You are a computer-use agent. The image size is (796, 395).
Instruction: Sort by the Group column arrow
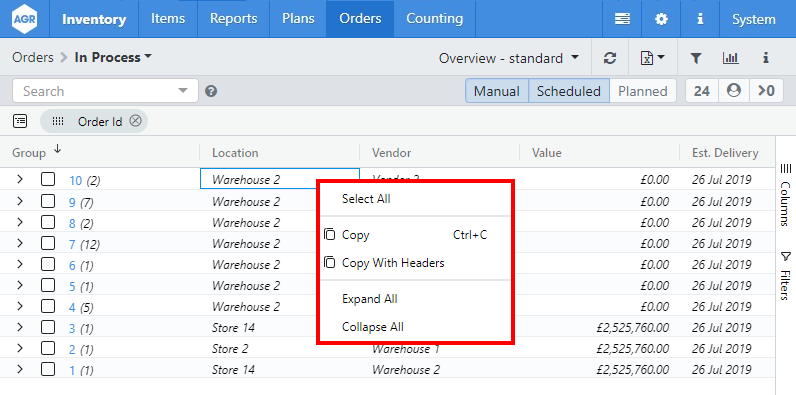click(57, 149)
